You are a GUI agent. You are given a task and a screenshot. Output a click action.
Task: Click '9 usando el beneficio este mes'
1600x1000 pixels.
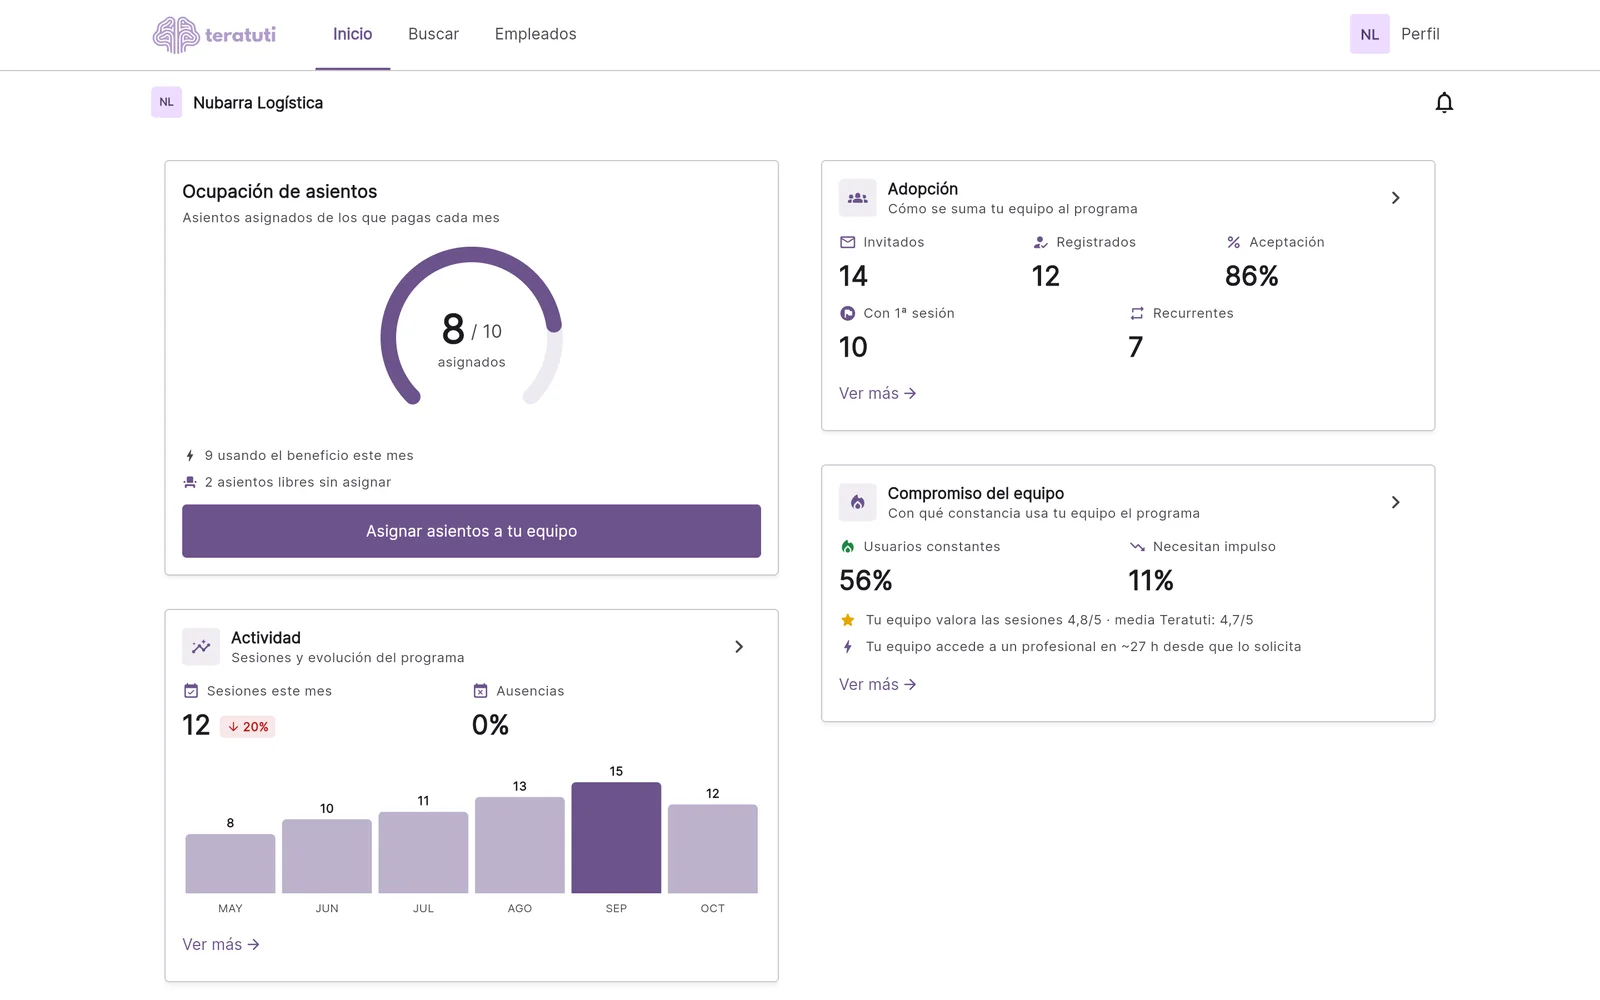[309, 456]
